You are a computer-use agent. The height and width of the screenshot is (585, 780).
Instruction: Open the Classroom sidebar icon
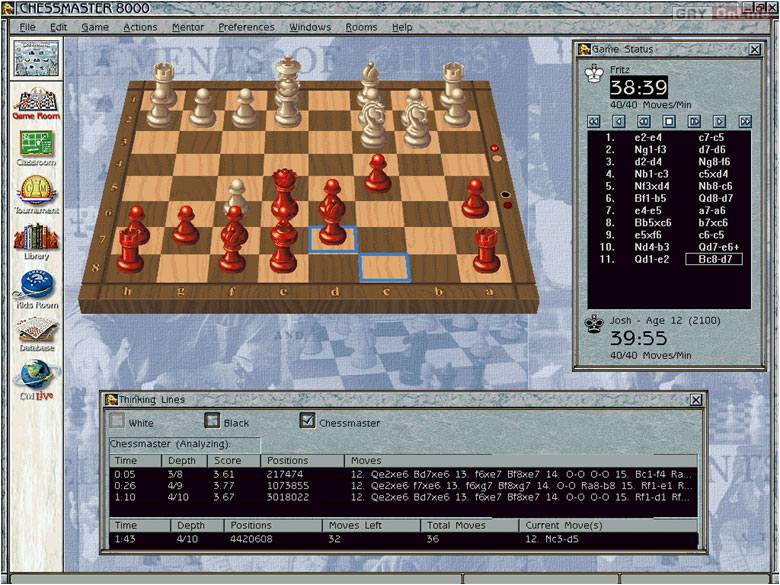click(36, 148)
